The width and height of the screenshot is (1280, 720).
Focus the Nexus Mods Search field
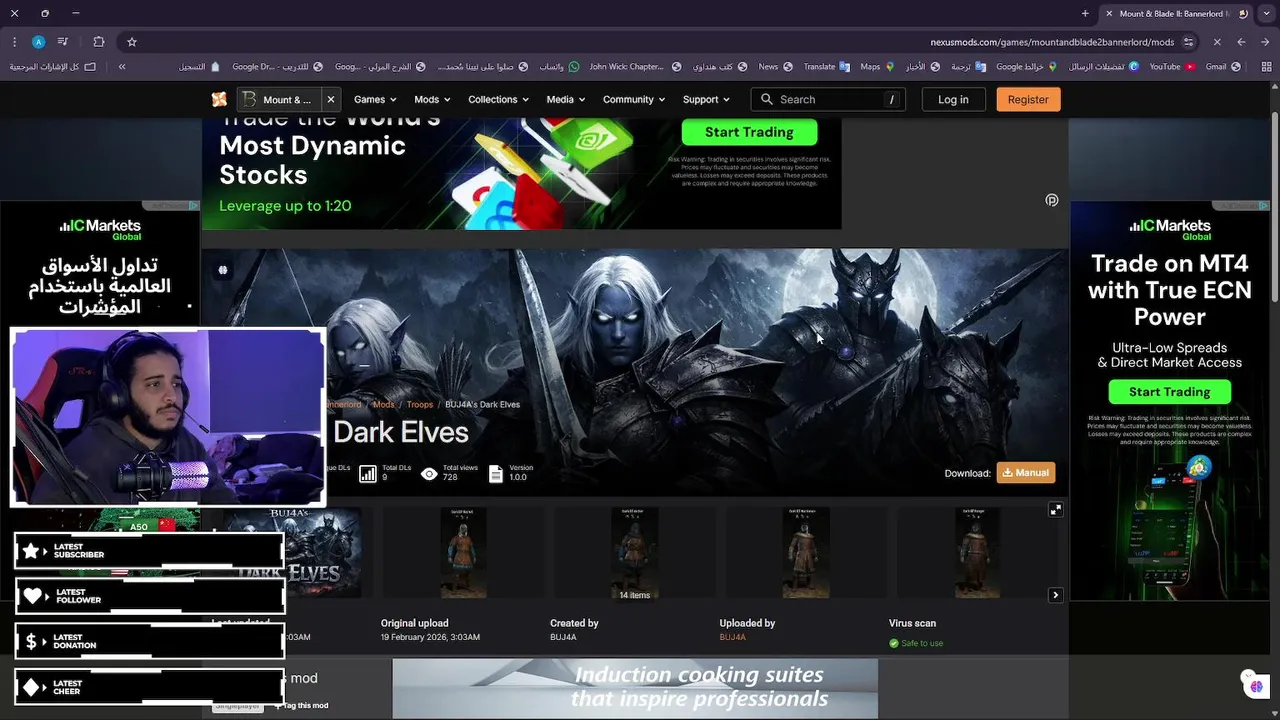(x=828, y=99)
